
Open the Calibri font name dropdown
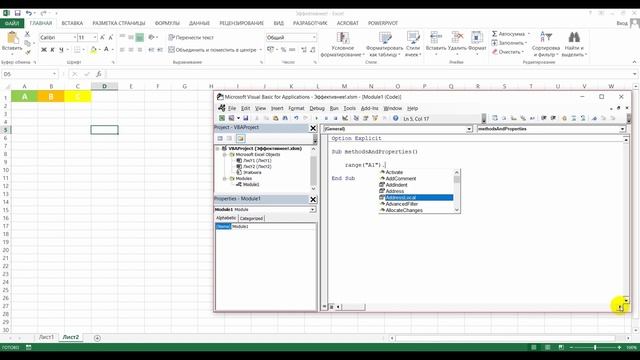point(75,38)
